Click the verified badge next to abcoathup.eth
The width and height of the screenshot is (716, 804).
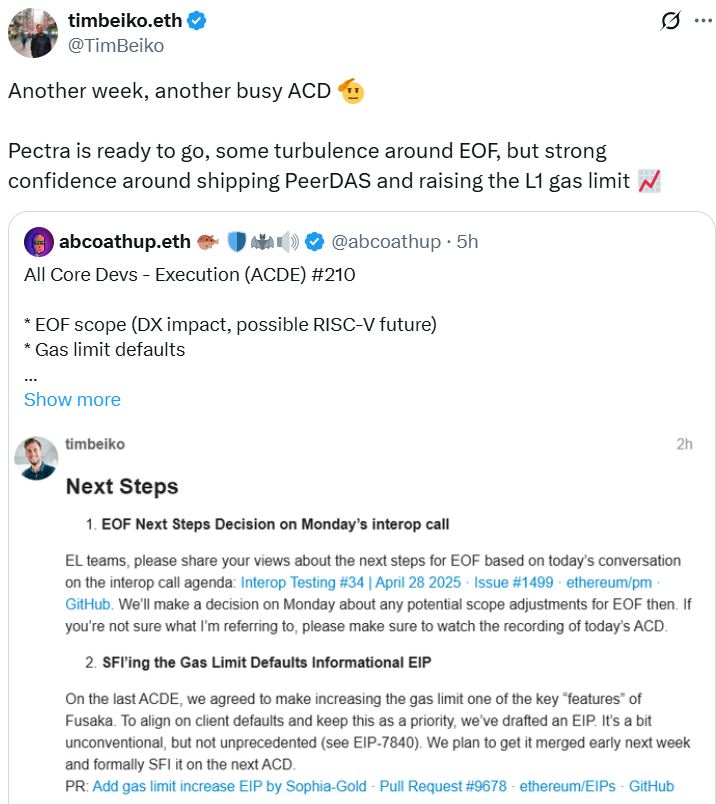(314, 242)
